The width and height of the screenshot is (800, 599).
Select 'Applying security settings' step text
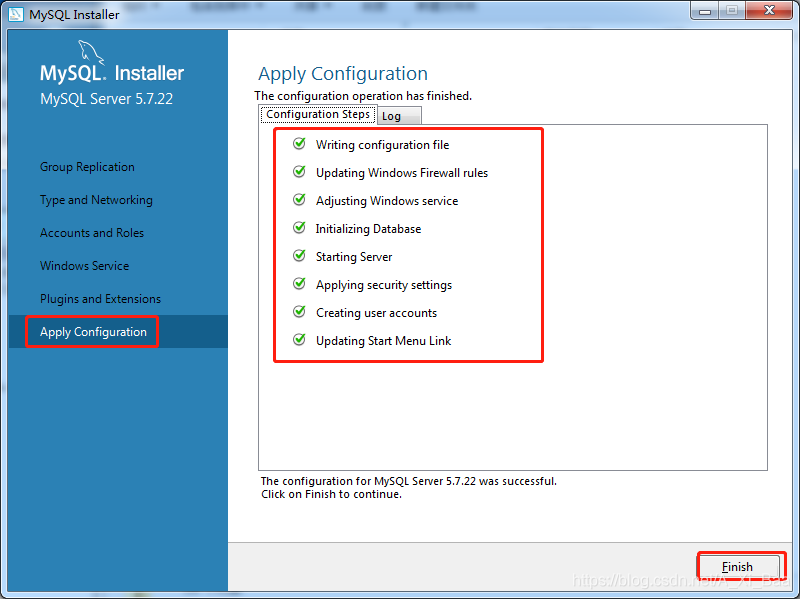(384, 285)
